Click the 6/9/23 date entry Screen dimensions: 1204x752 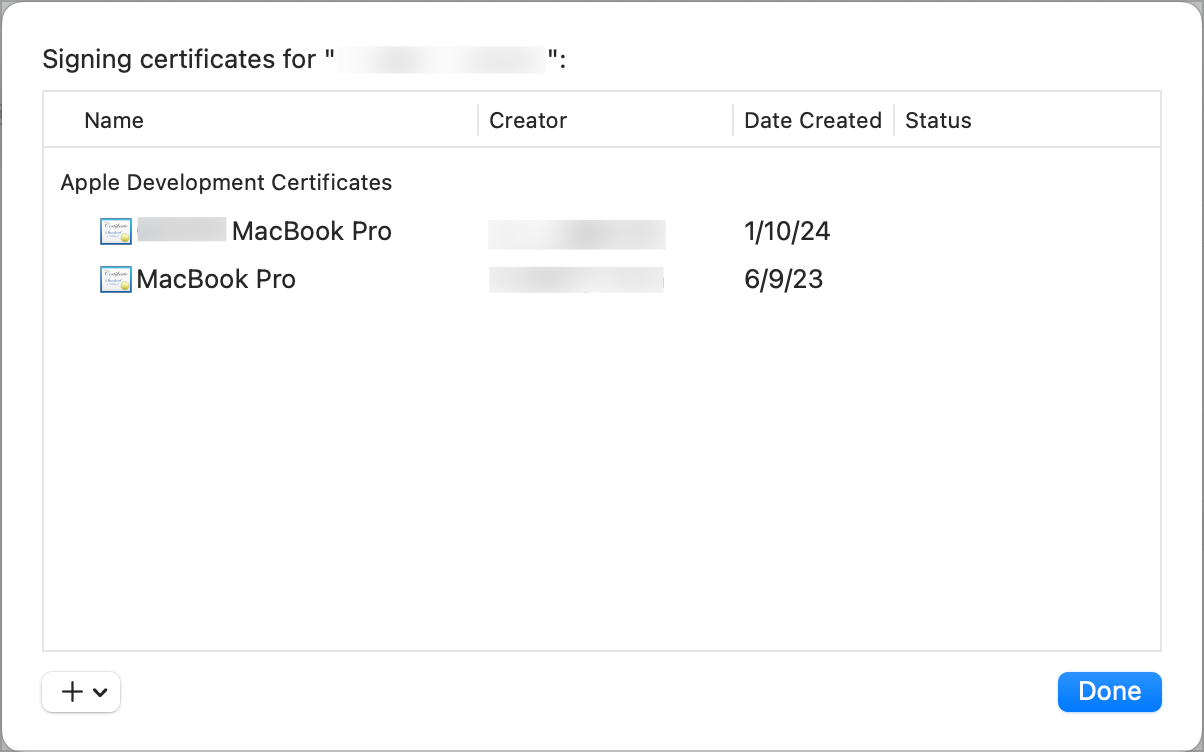(783, 279)
